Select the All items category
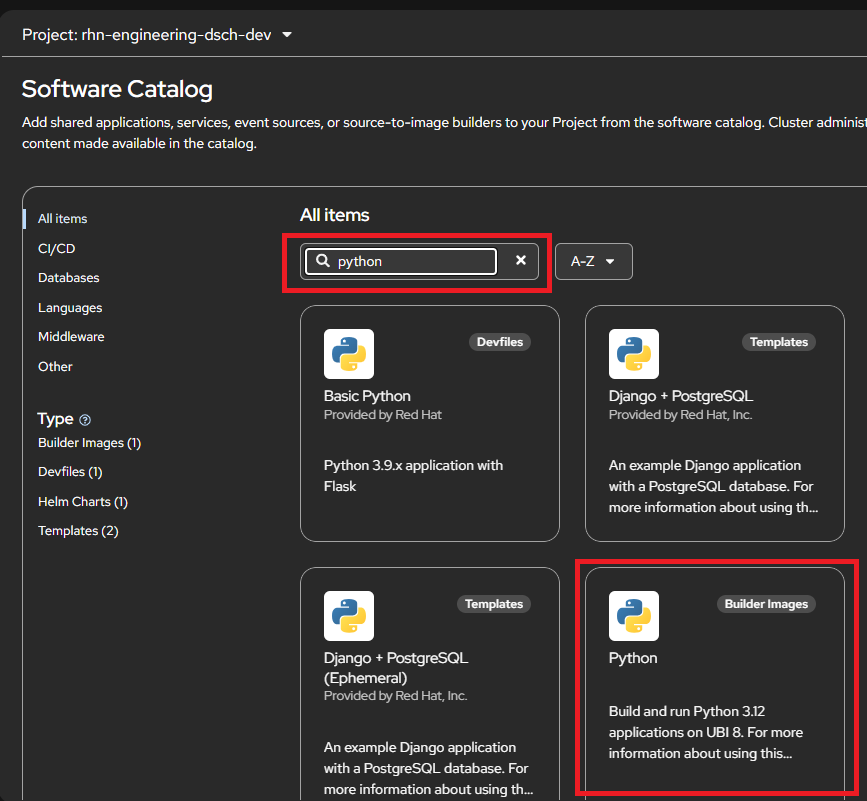Viewport: 867px width, 801px height. click(x=62, y=219)
